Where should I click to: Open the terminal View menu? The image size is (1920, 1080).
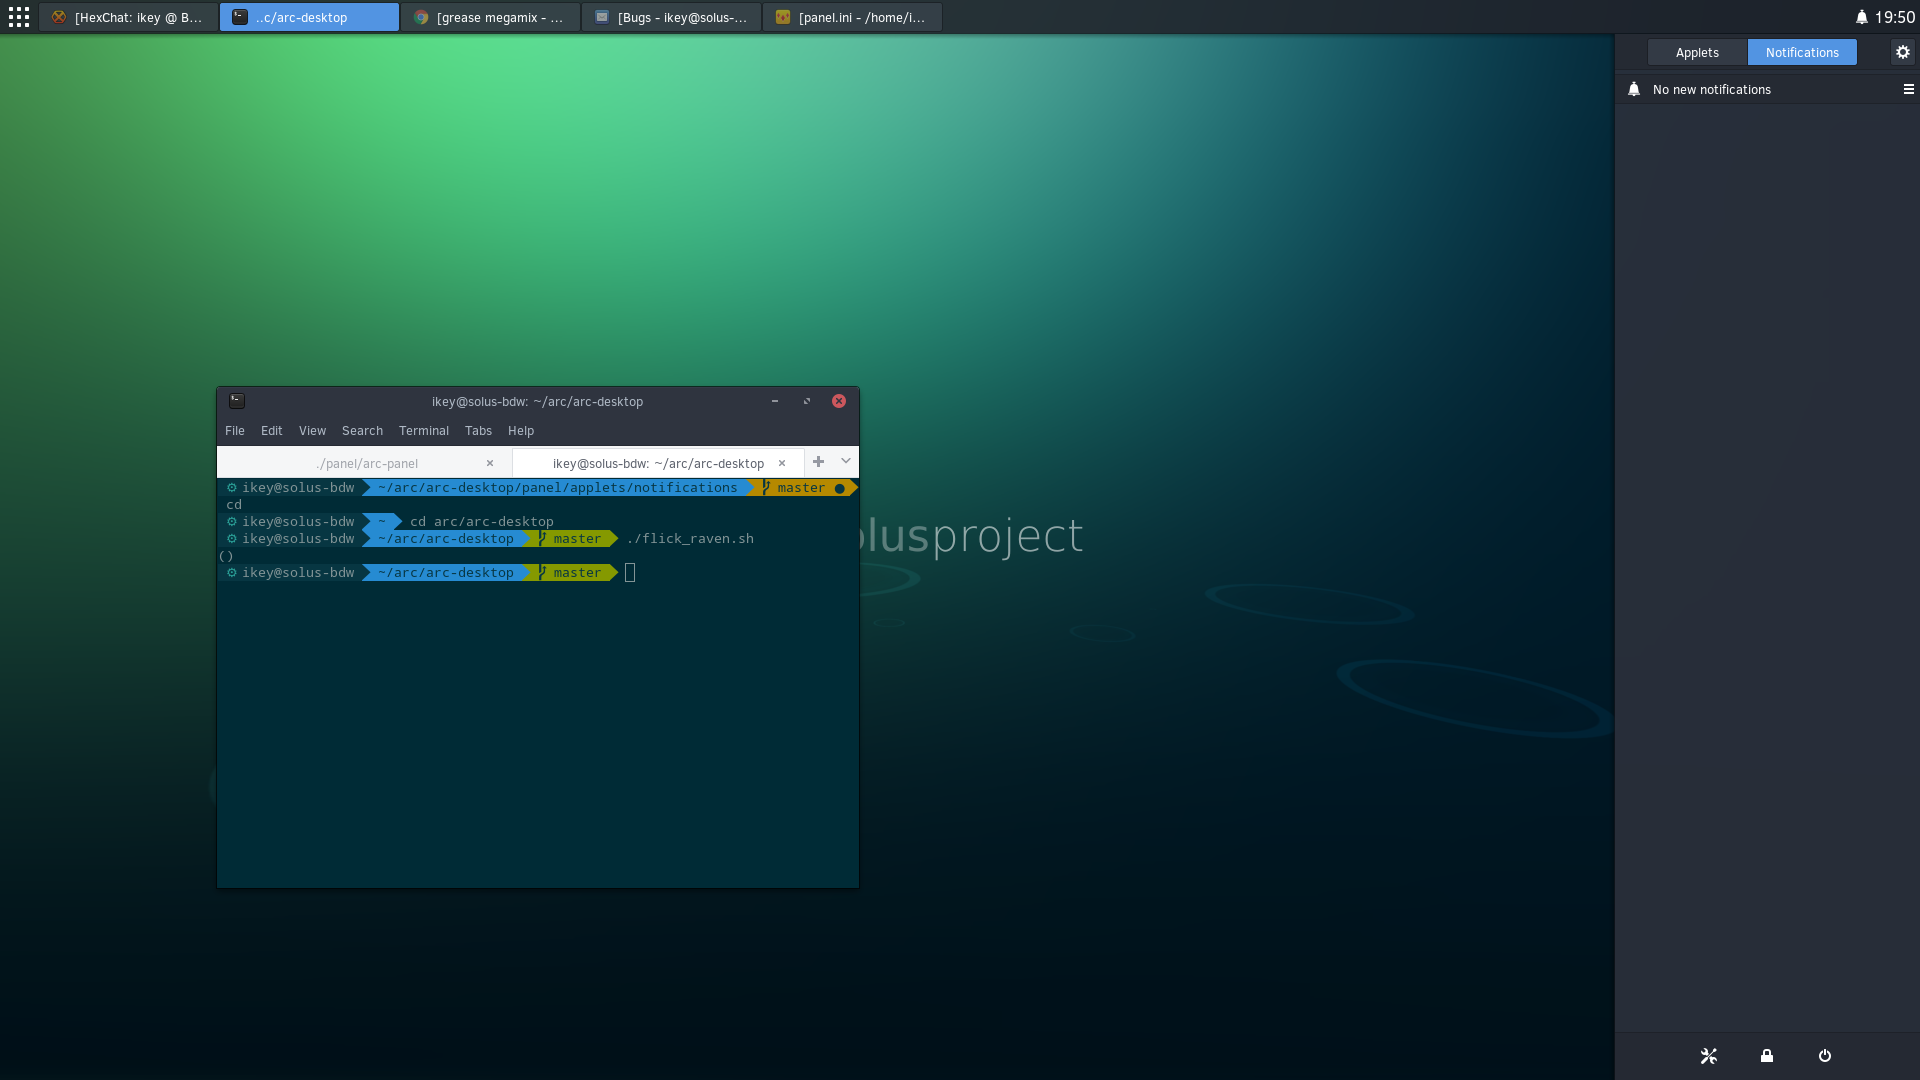pos(313,431)
